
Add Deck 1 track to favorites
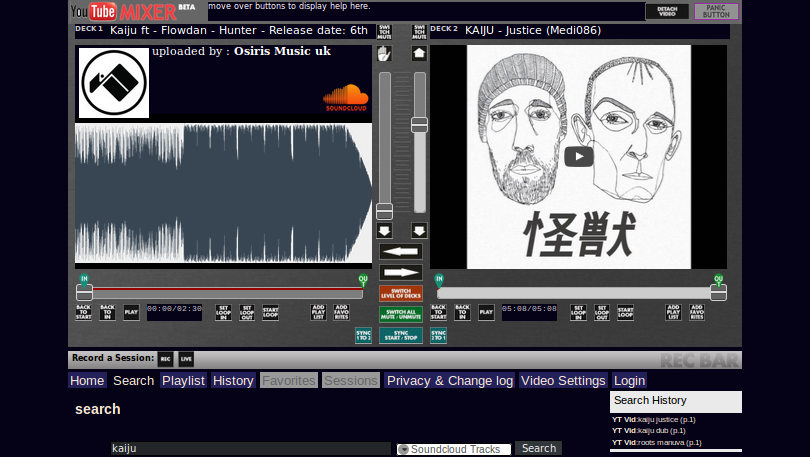[341, 312]
